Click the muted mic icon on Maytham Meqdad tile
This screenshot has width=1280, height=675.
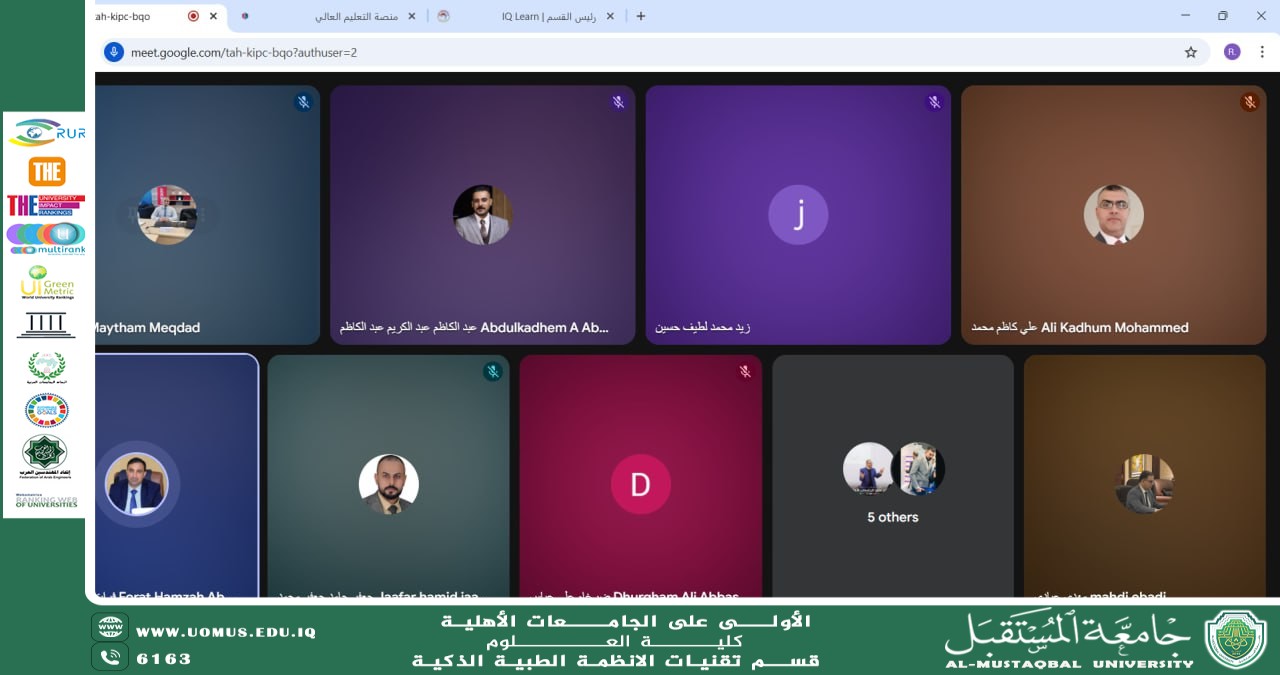coord(303,102)
